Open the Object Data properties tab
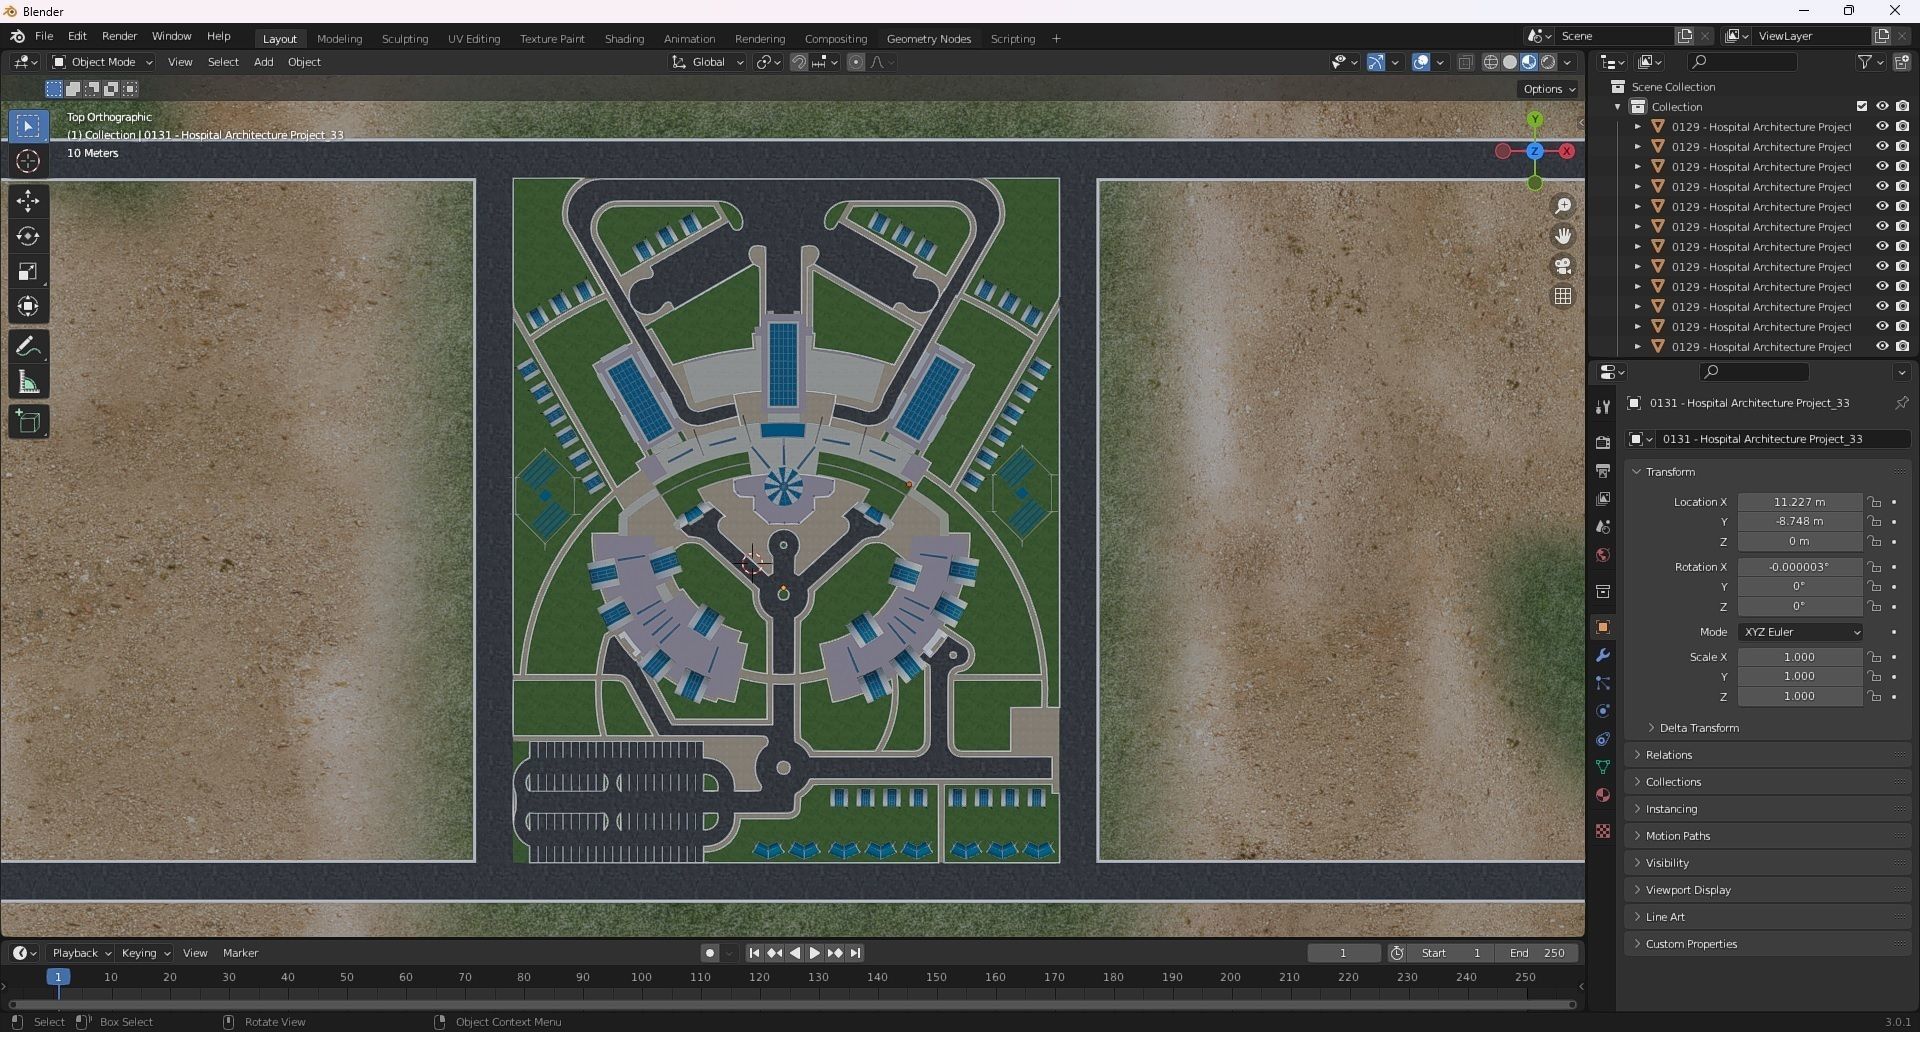This screenshot has height=1040, width=1920. [1603, 767]
